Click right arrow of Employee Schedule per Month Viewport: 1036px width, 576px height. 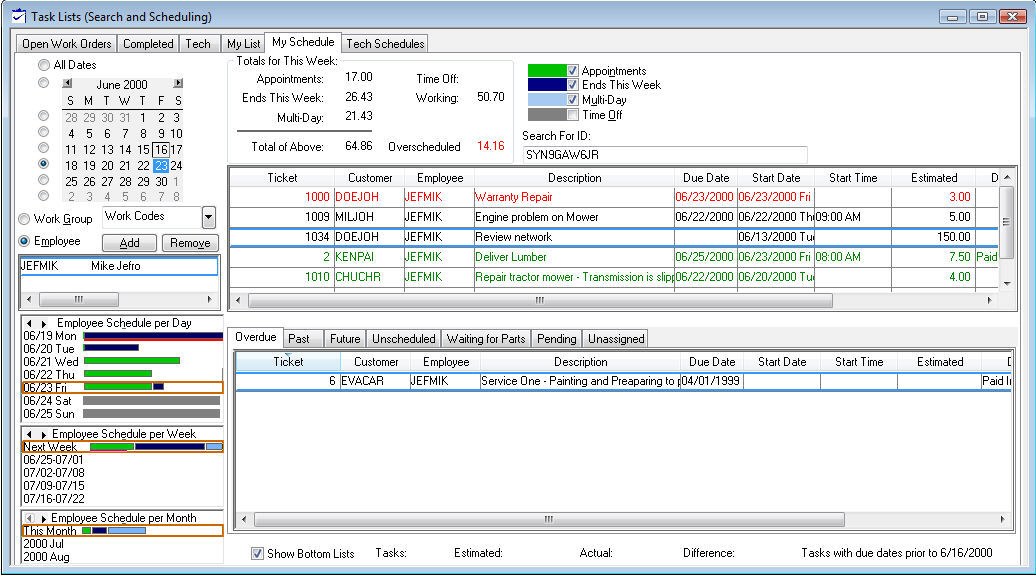coord(42,518)
